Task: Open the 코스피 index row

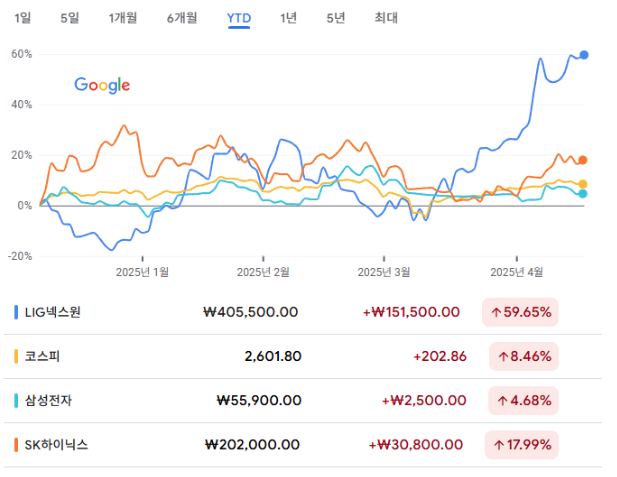Action: pos(303,357)
